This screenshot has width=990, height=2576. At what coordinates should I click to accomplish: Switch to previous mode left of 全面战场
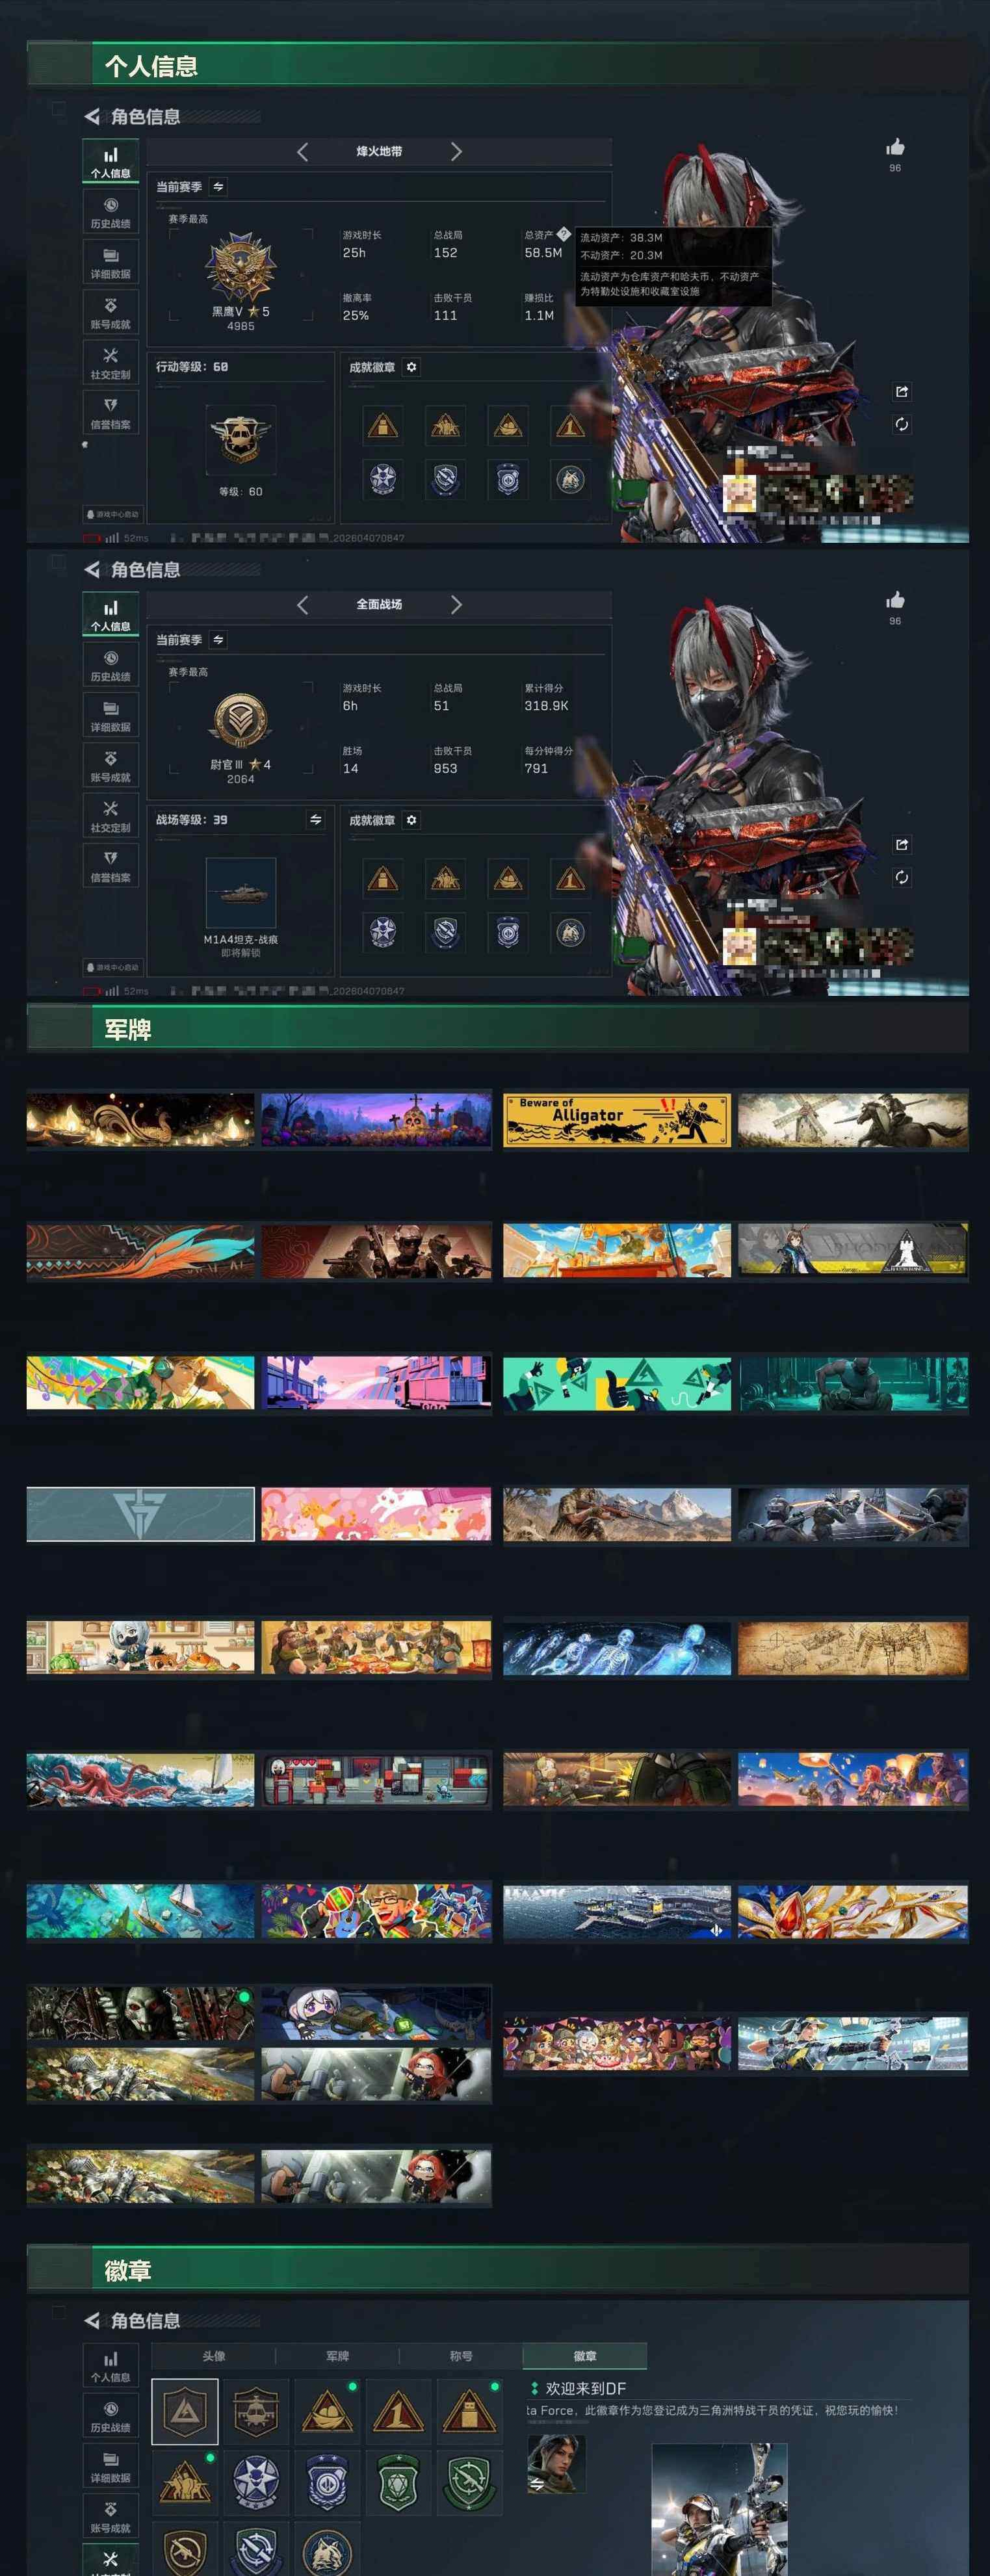302,605
